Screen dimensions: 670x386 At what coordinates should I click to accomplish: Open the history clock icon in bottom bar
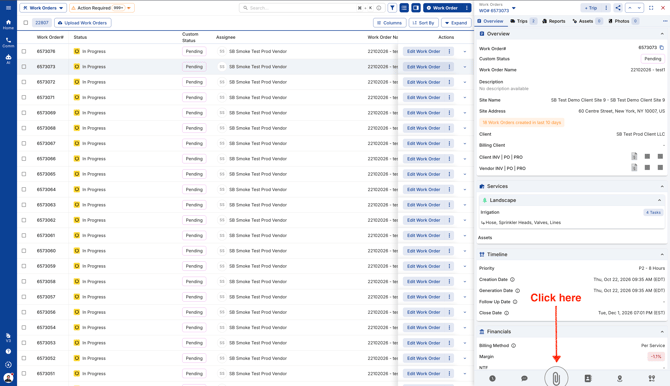click(x=492, y=378)
